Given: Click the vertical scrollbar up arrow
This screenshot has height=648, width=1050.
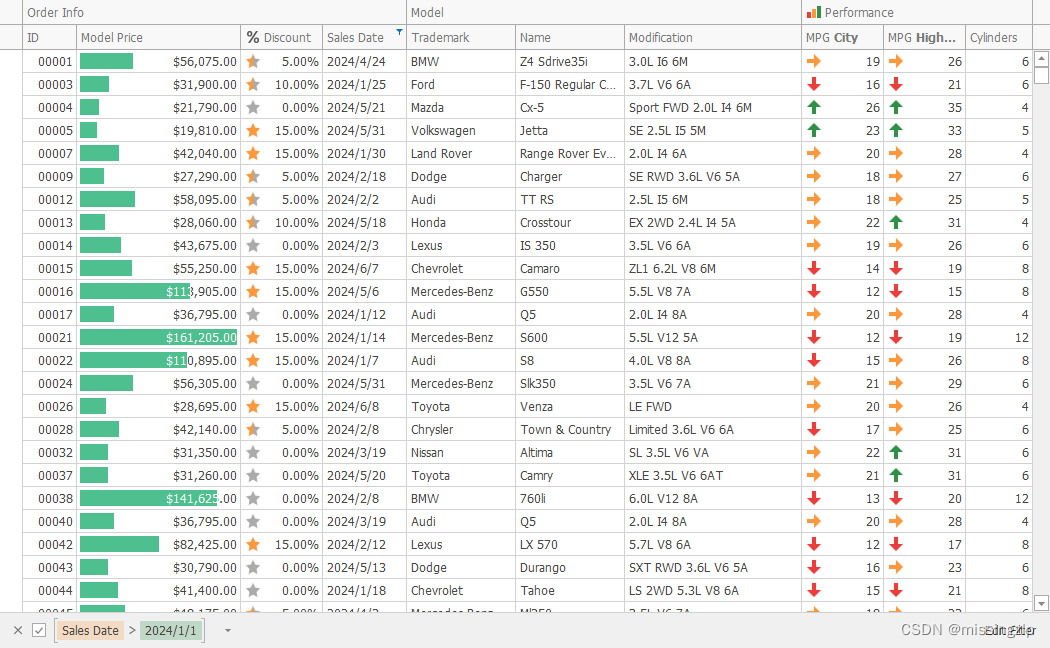Looking at the screenshot, I should pyautogui.click(x=1041, y=59).
